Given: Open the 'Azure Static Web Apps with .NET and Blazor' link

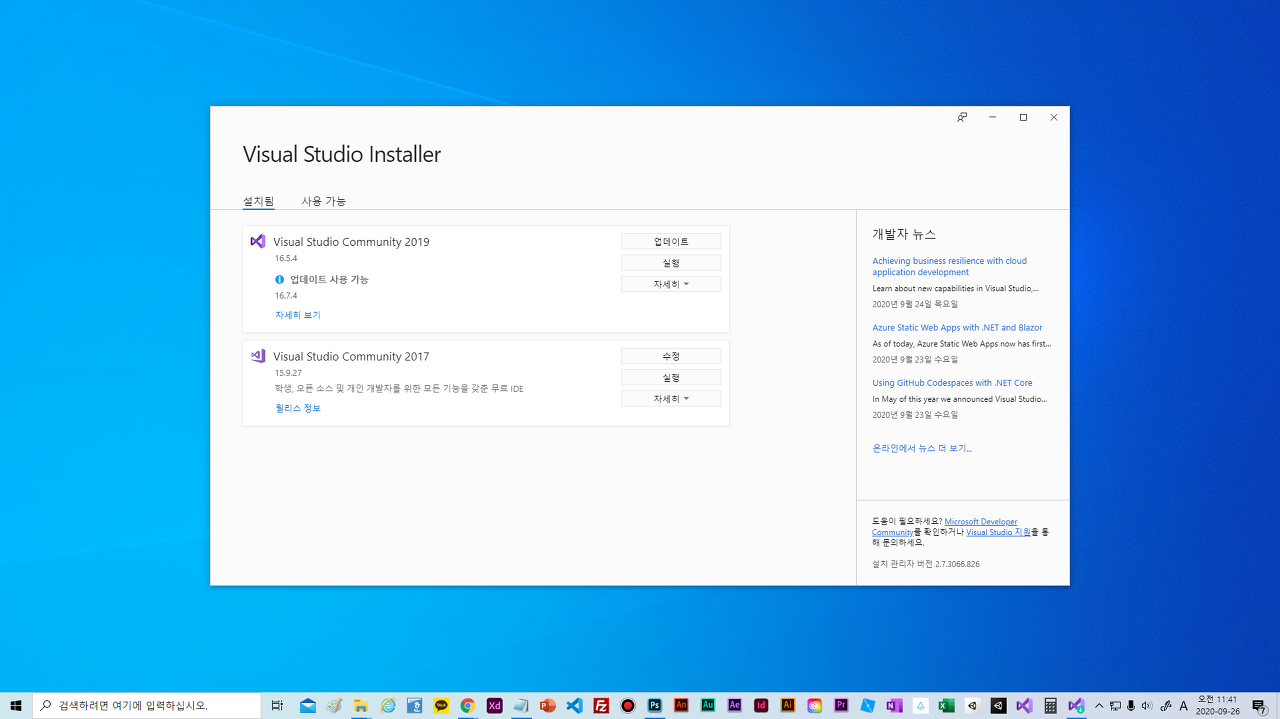Looking at the screenshot, I should 957,327.
